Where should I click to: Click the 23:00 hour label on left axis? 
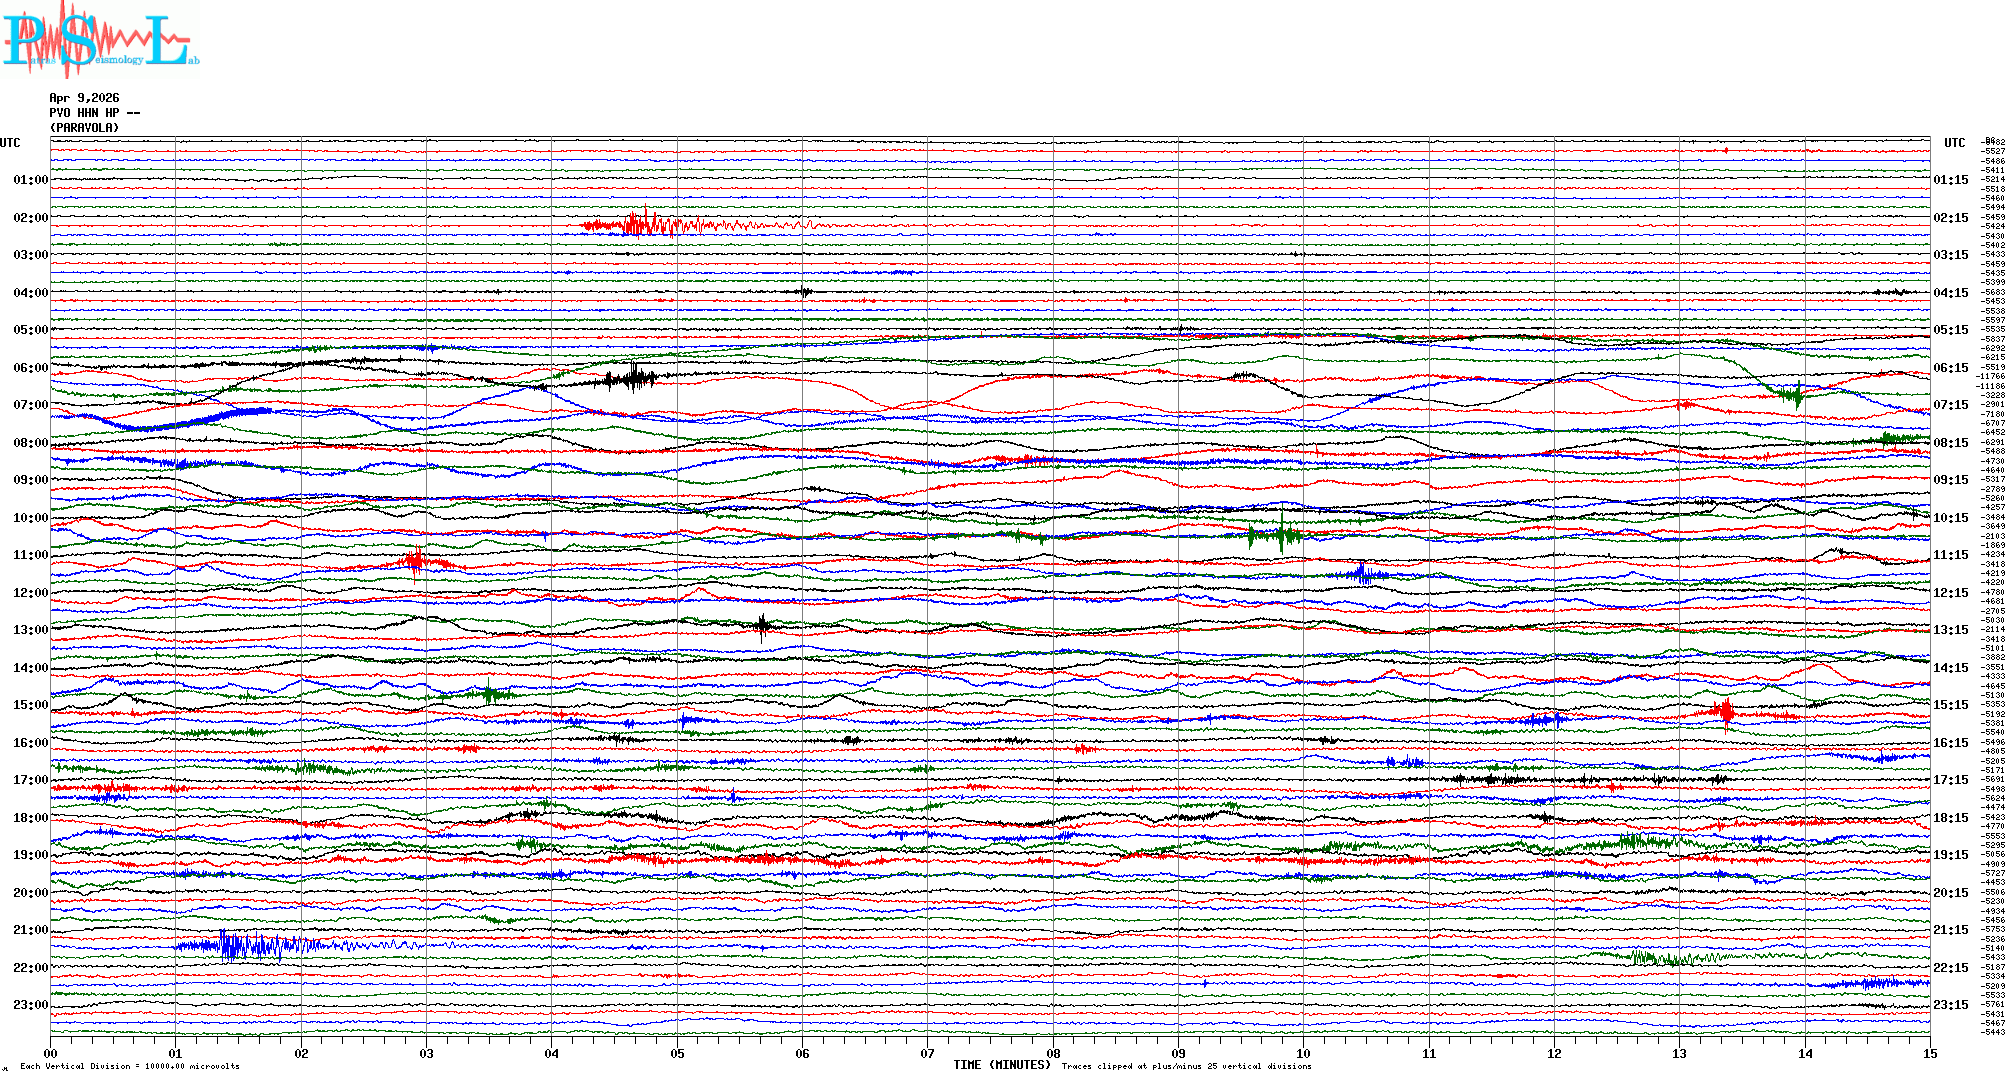30,1005
